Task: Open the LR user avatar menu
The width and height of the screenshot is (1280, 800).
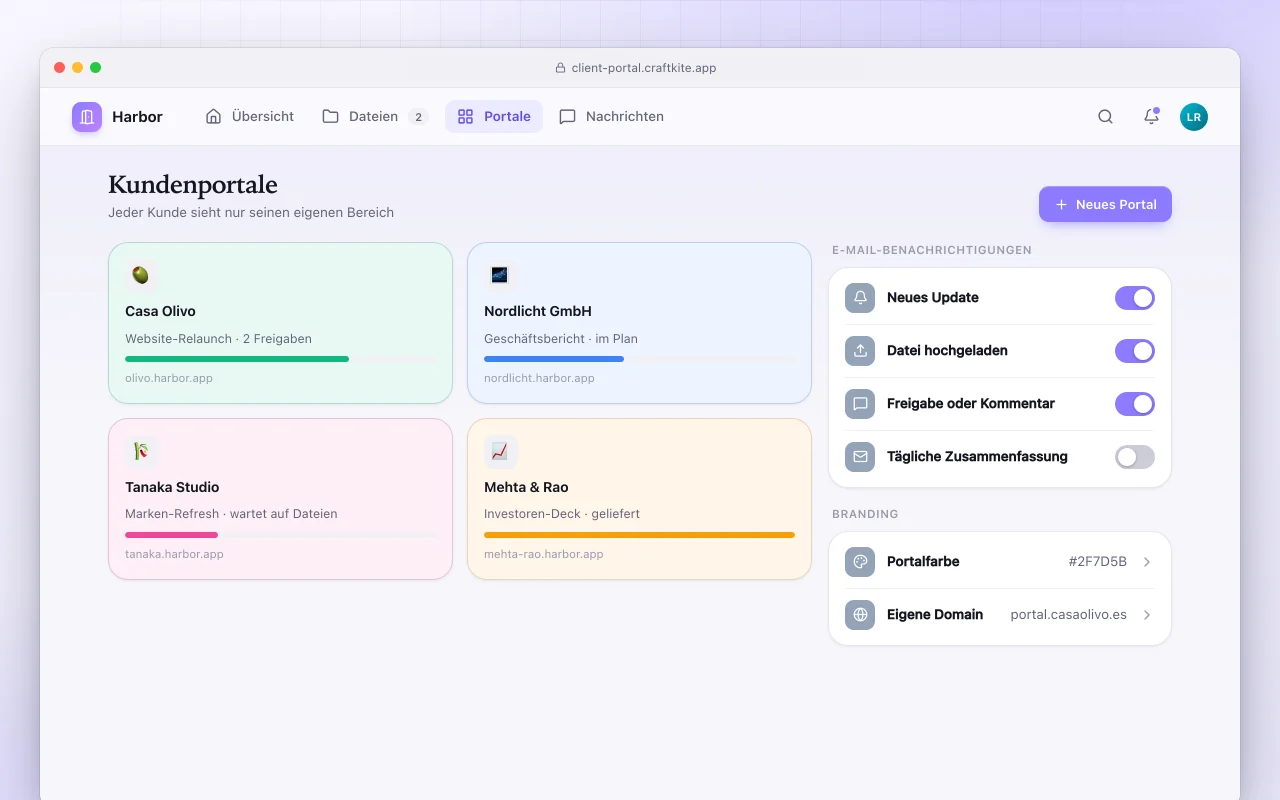Action: (x=1194, y=117)
